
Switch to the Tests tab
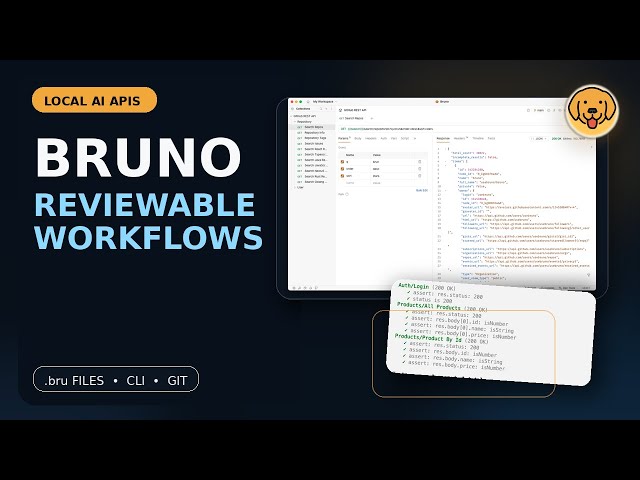tap(491, 138)
